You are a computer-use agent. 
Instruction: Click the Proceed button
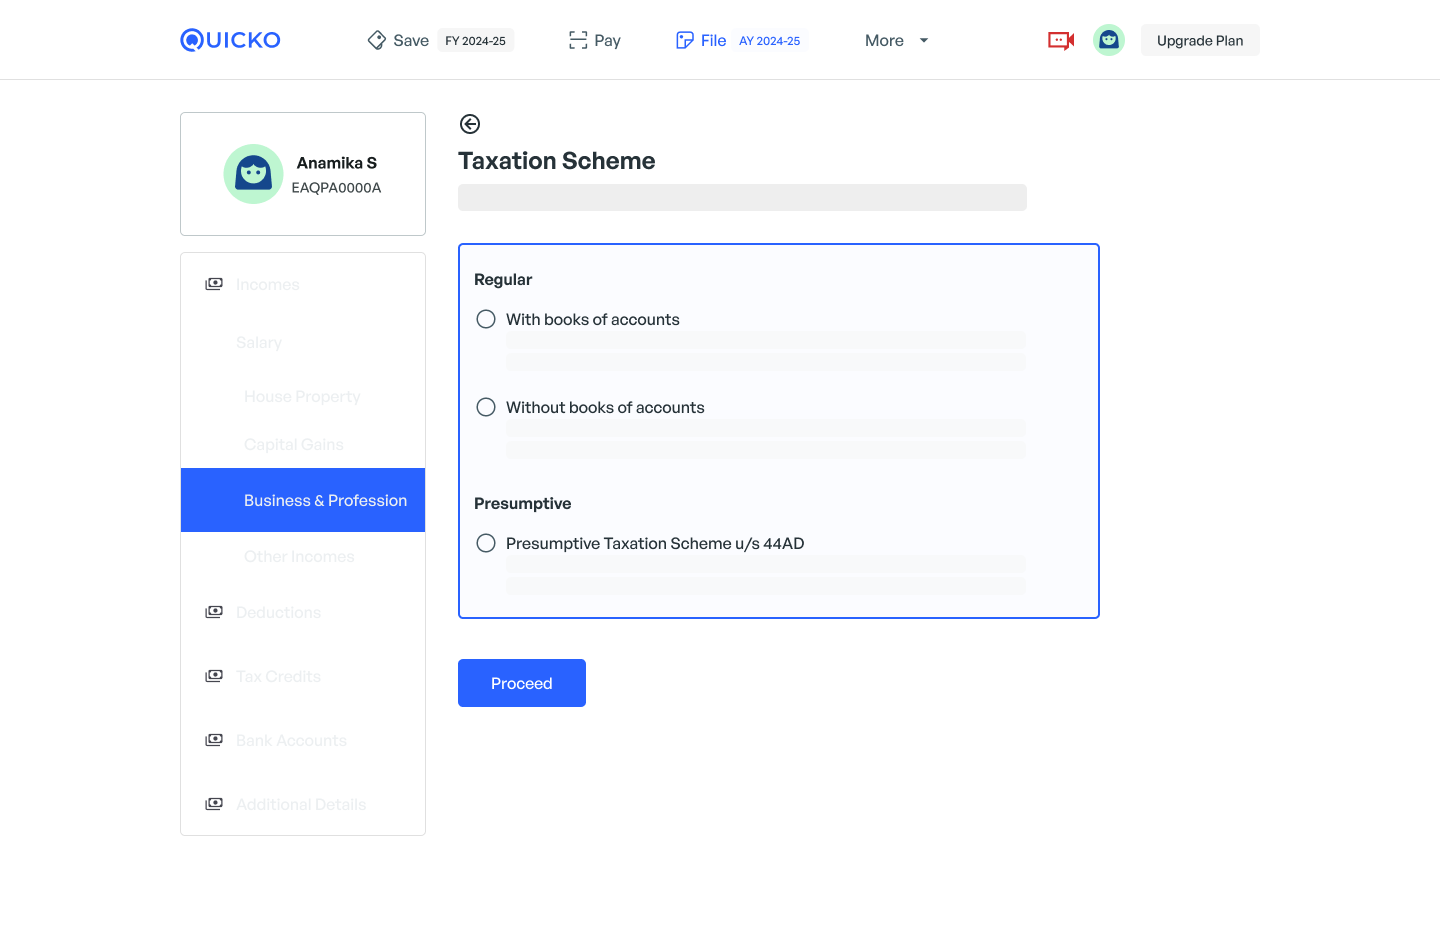522,683
